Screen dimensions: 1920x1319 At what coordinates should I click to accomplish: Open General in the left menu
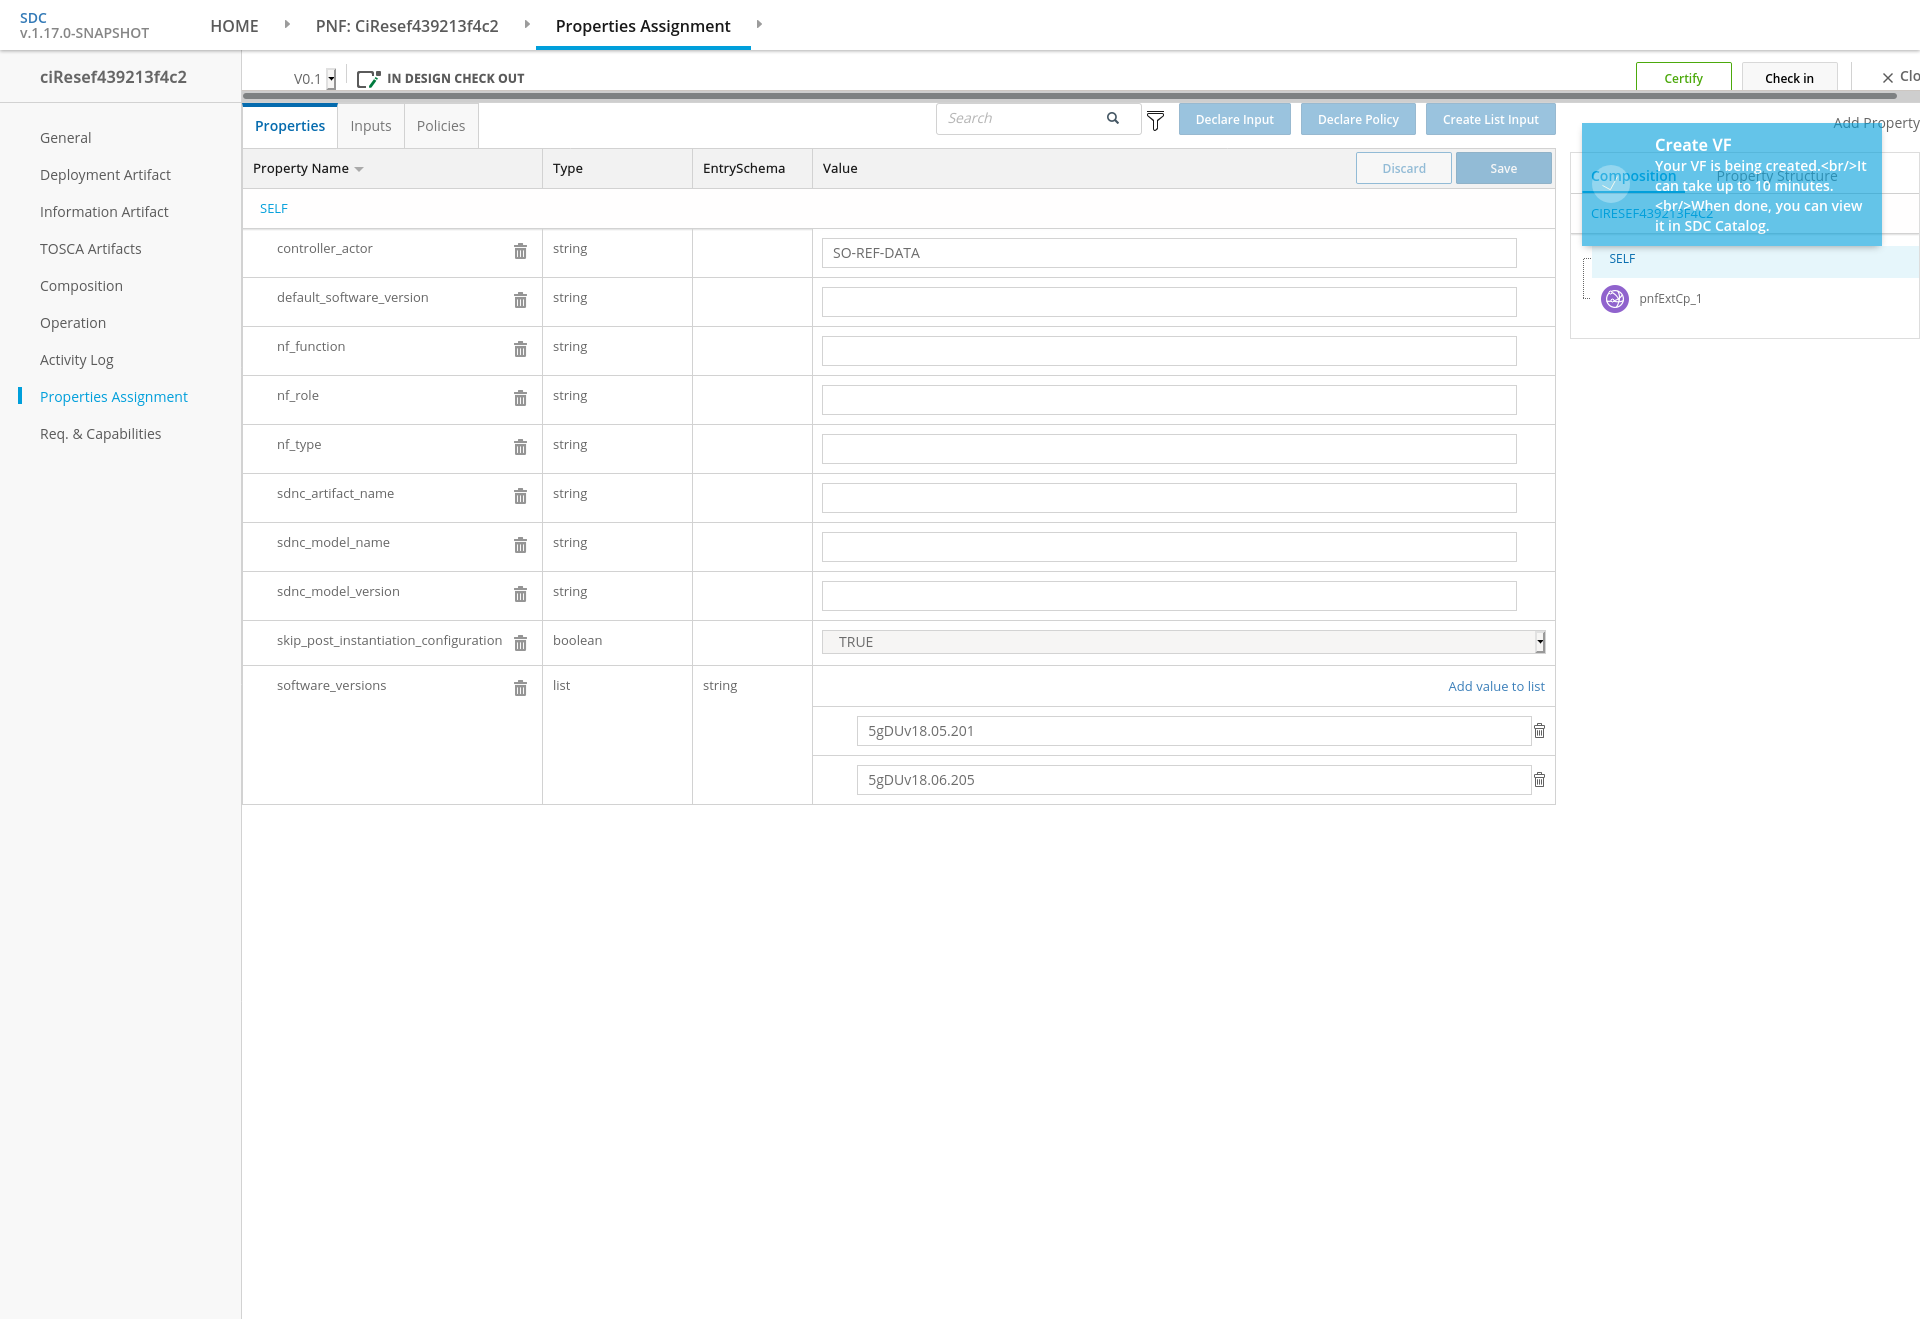pos(66,138)
